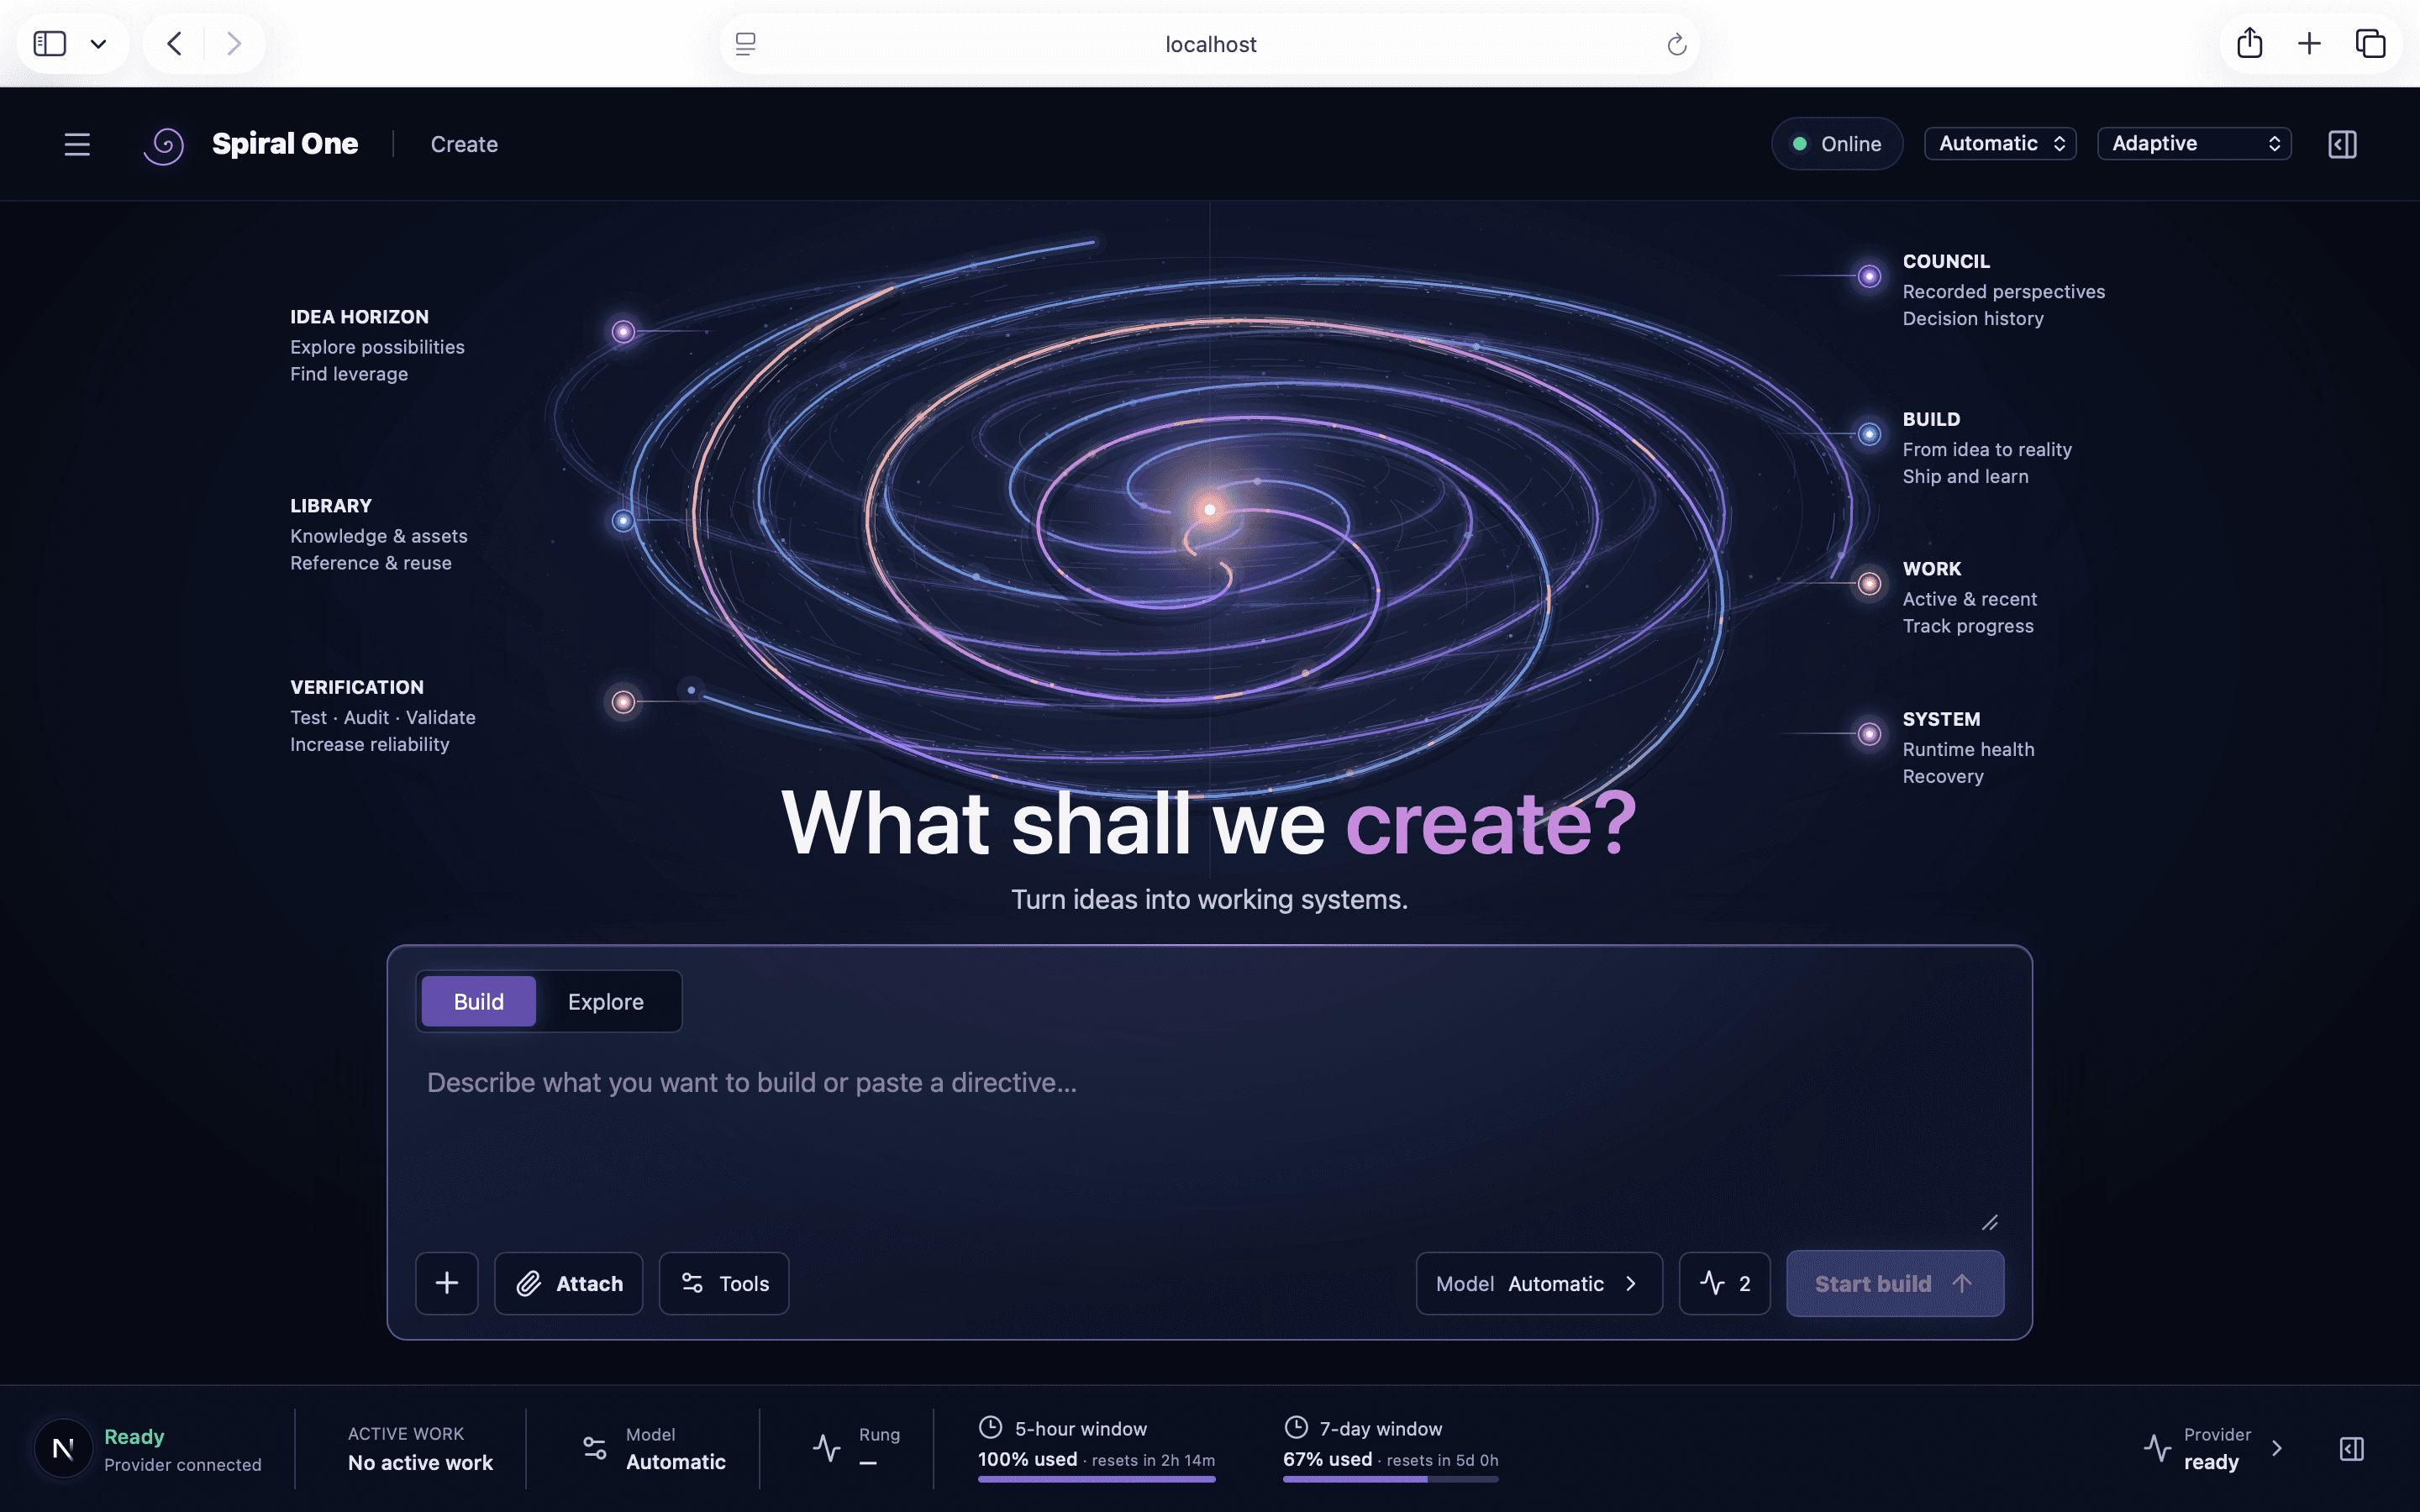Click the 5-hour window clock icon
Image resolution: width=2420 pixels, height=1512 pixels.
pyautogui.click(x=990, y=1427)
